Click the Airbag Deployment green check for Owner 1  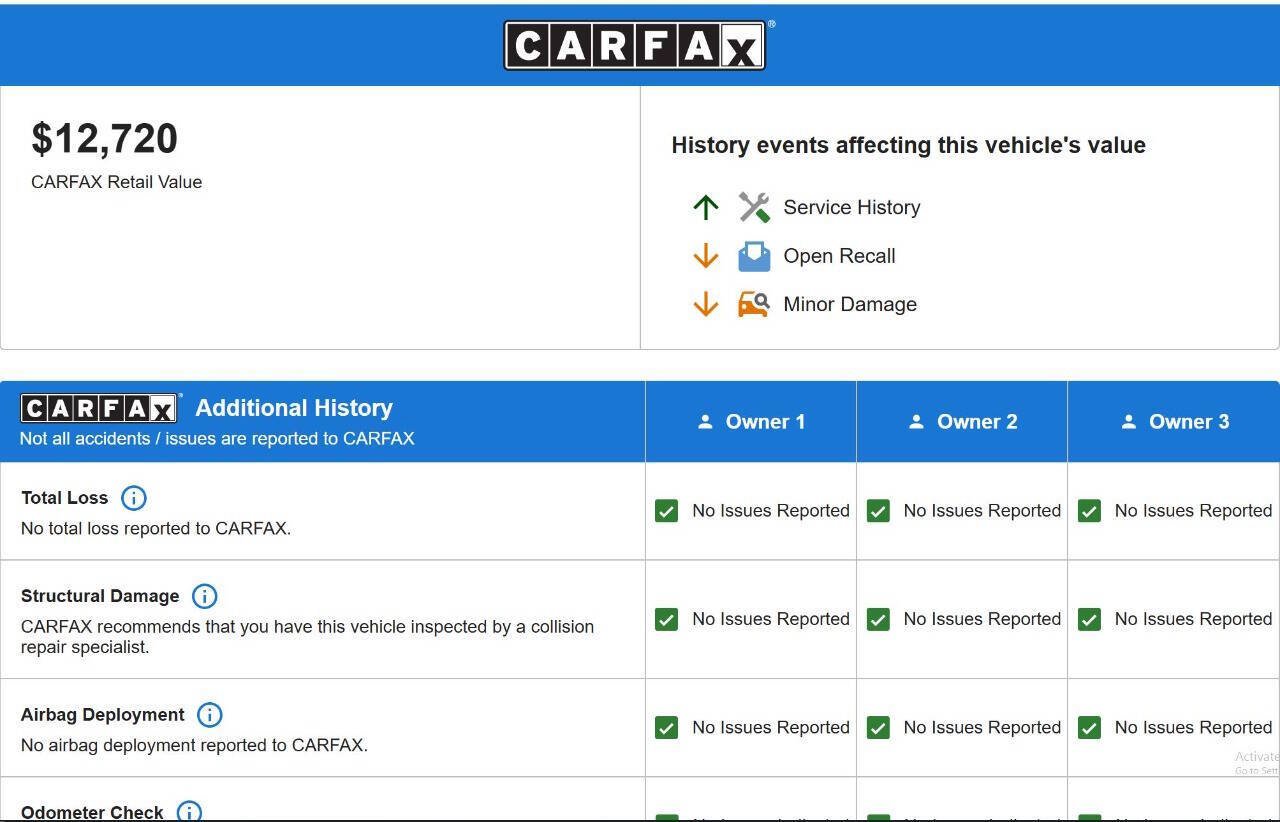coord(667,728)
